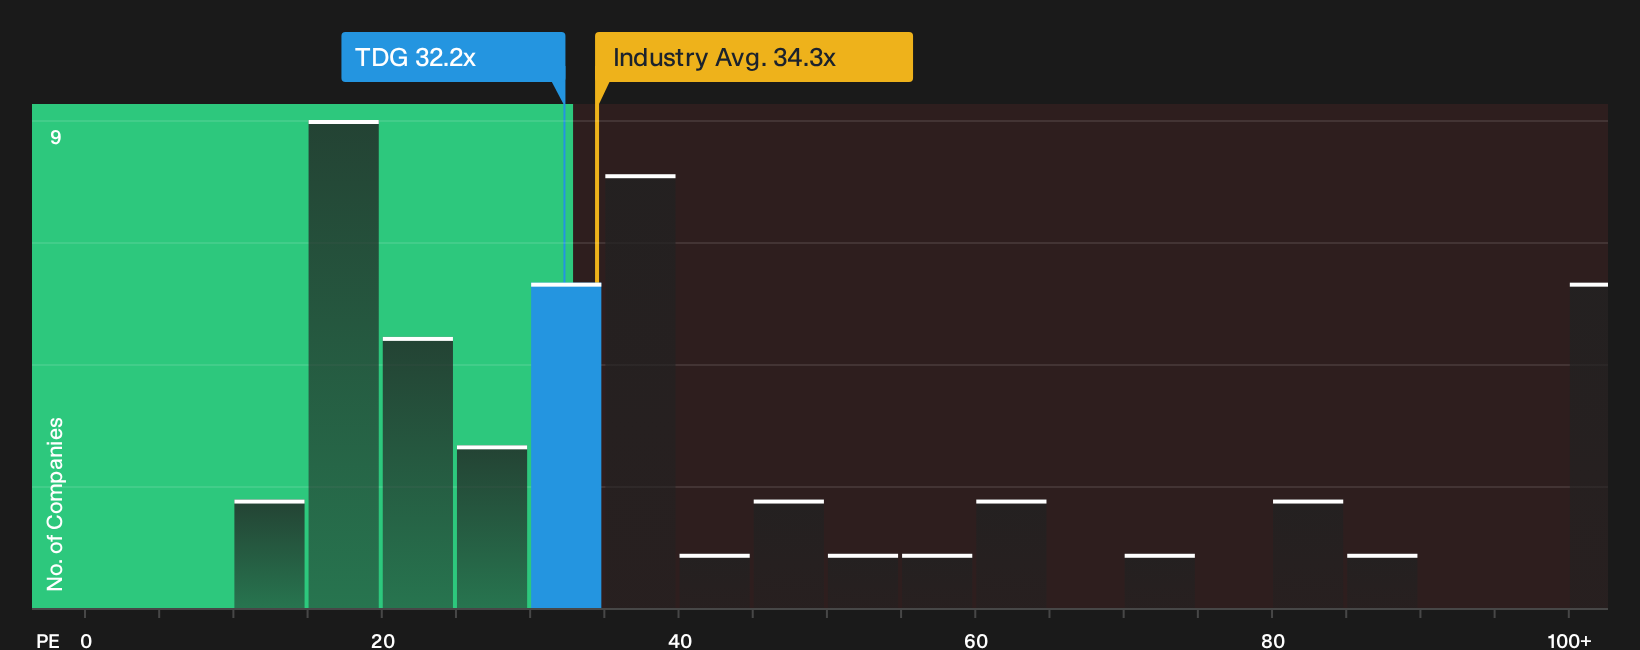
Task: Click the No. of Companies axis title
Action: [55, 504]
